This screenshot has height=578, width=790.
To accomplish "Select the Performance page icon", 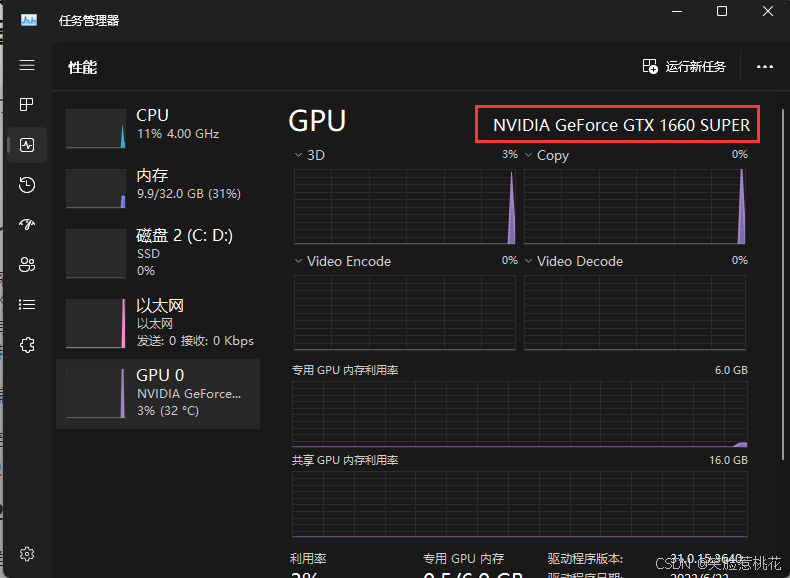I will pyautogui.click(x=27, y=145).
